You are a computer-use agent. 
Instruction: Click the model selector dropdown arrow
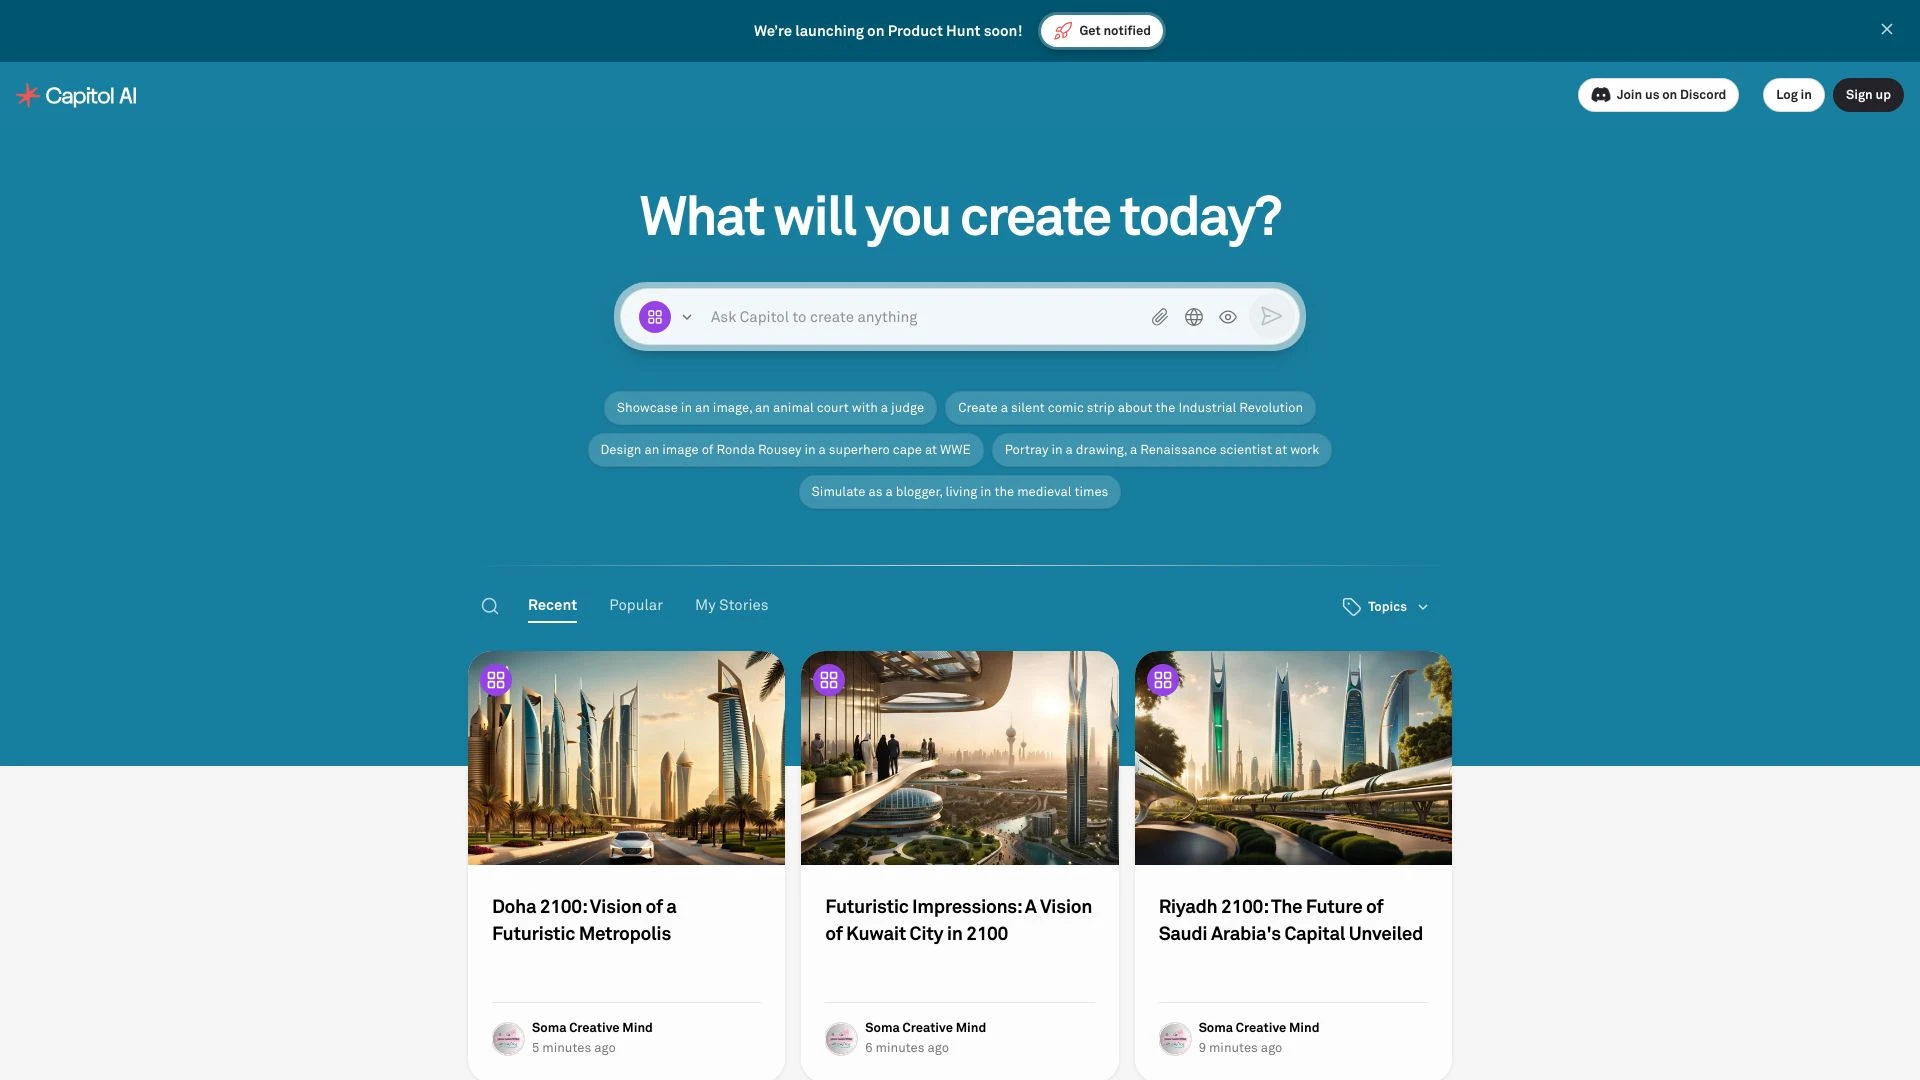(x=684, y=316)
